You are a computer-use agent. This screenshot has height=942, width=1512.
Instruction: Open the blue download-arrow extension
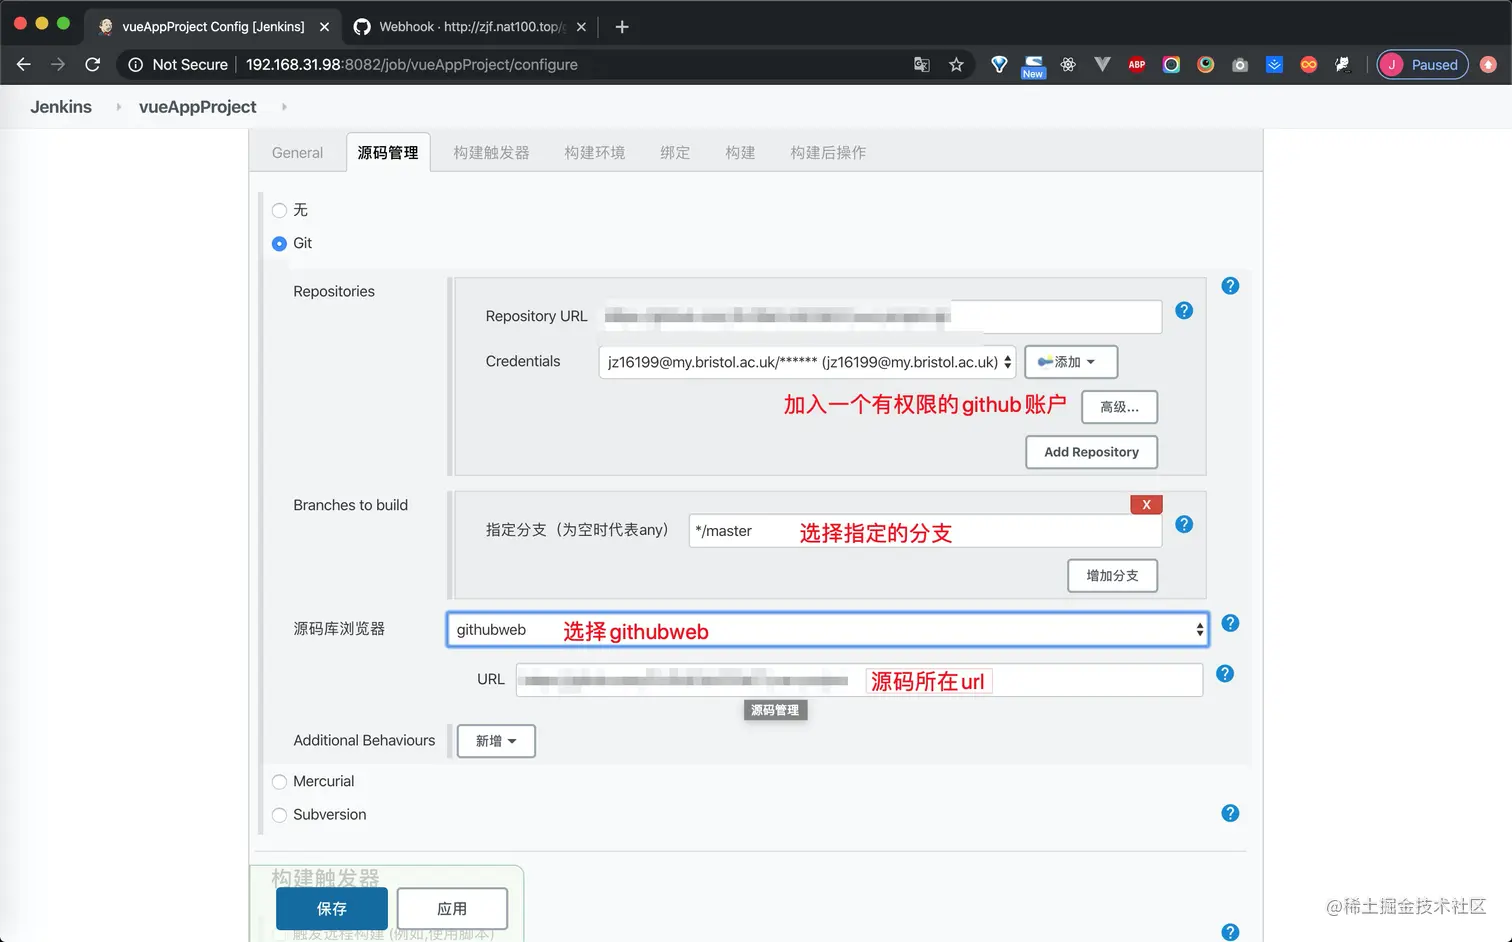pyautogui.click(x=1274, y=65)
